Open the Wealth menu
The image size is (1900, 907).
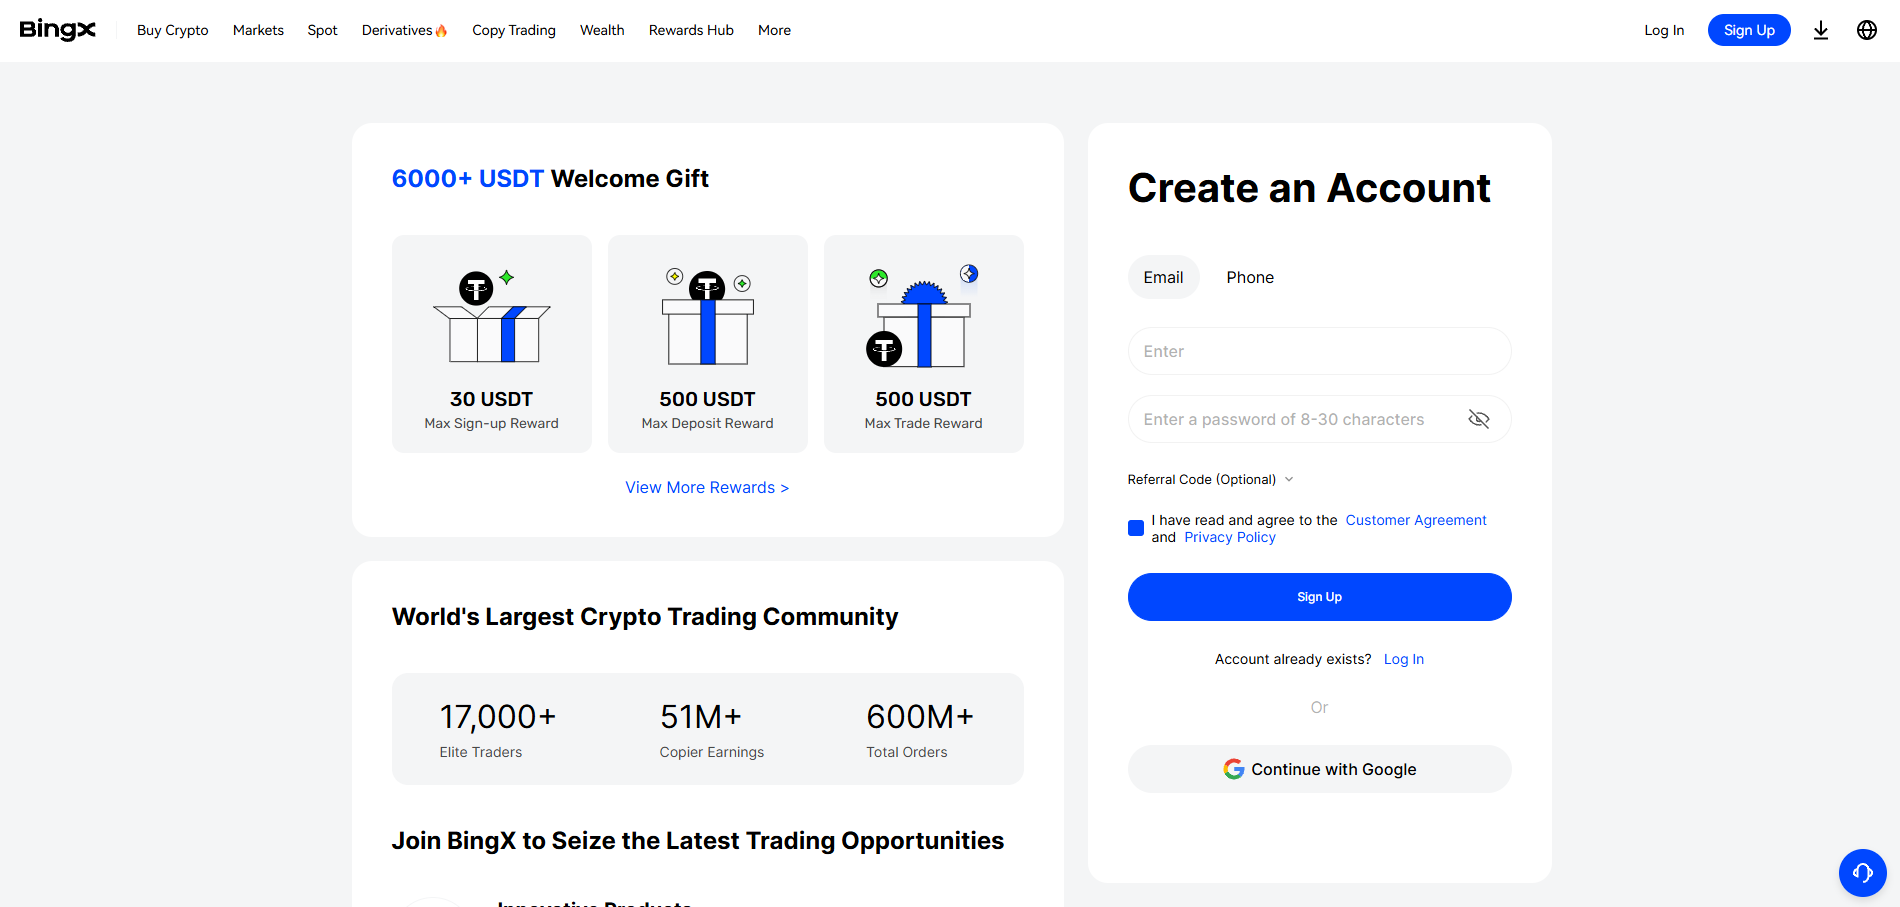point(602,30)
